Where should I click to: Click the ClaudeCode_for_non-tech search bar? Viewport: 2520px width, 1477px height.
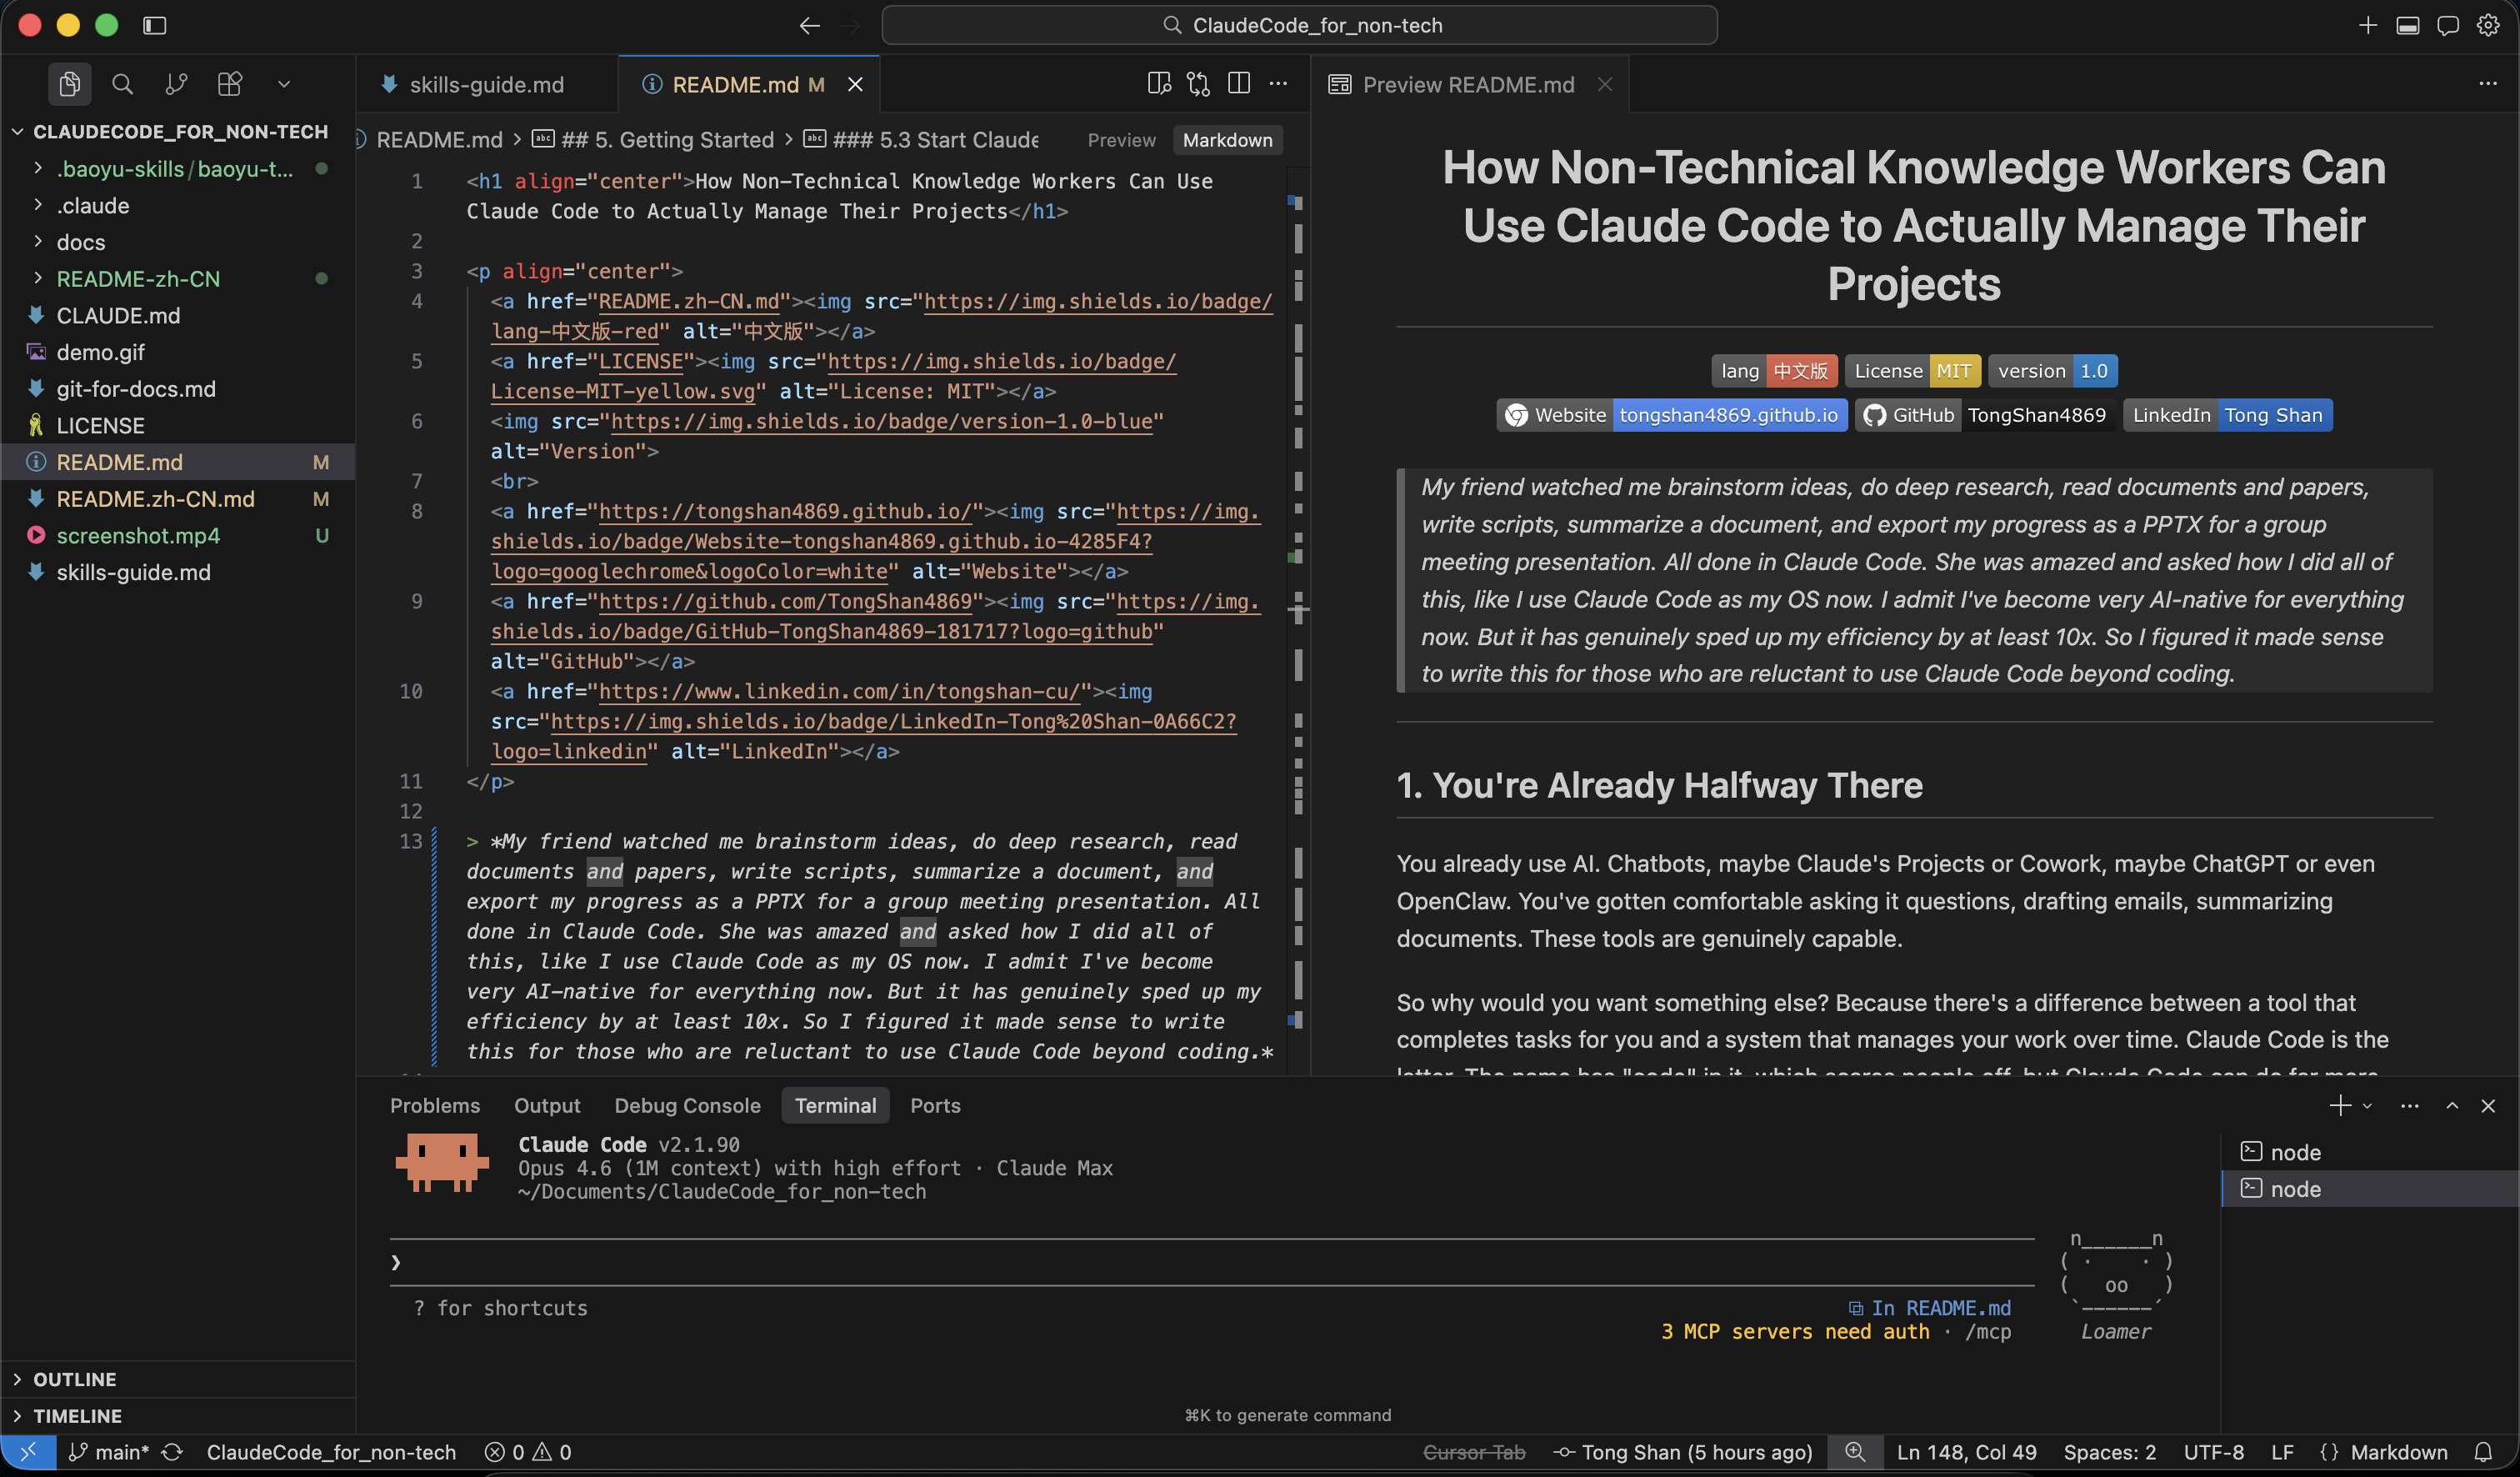[x=1299, y=25]
